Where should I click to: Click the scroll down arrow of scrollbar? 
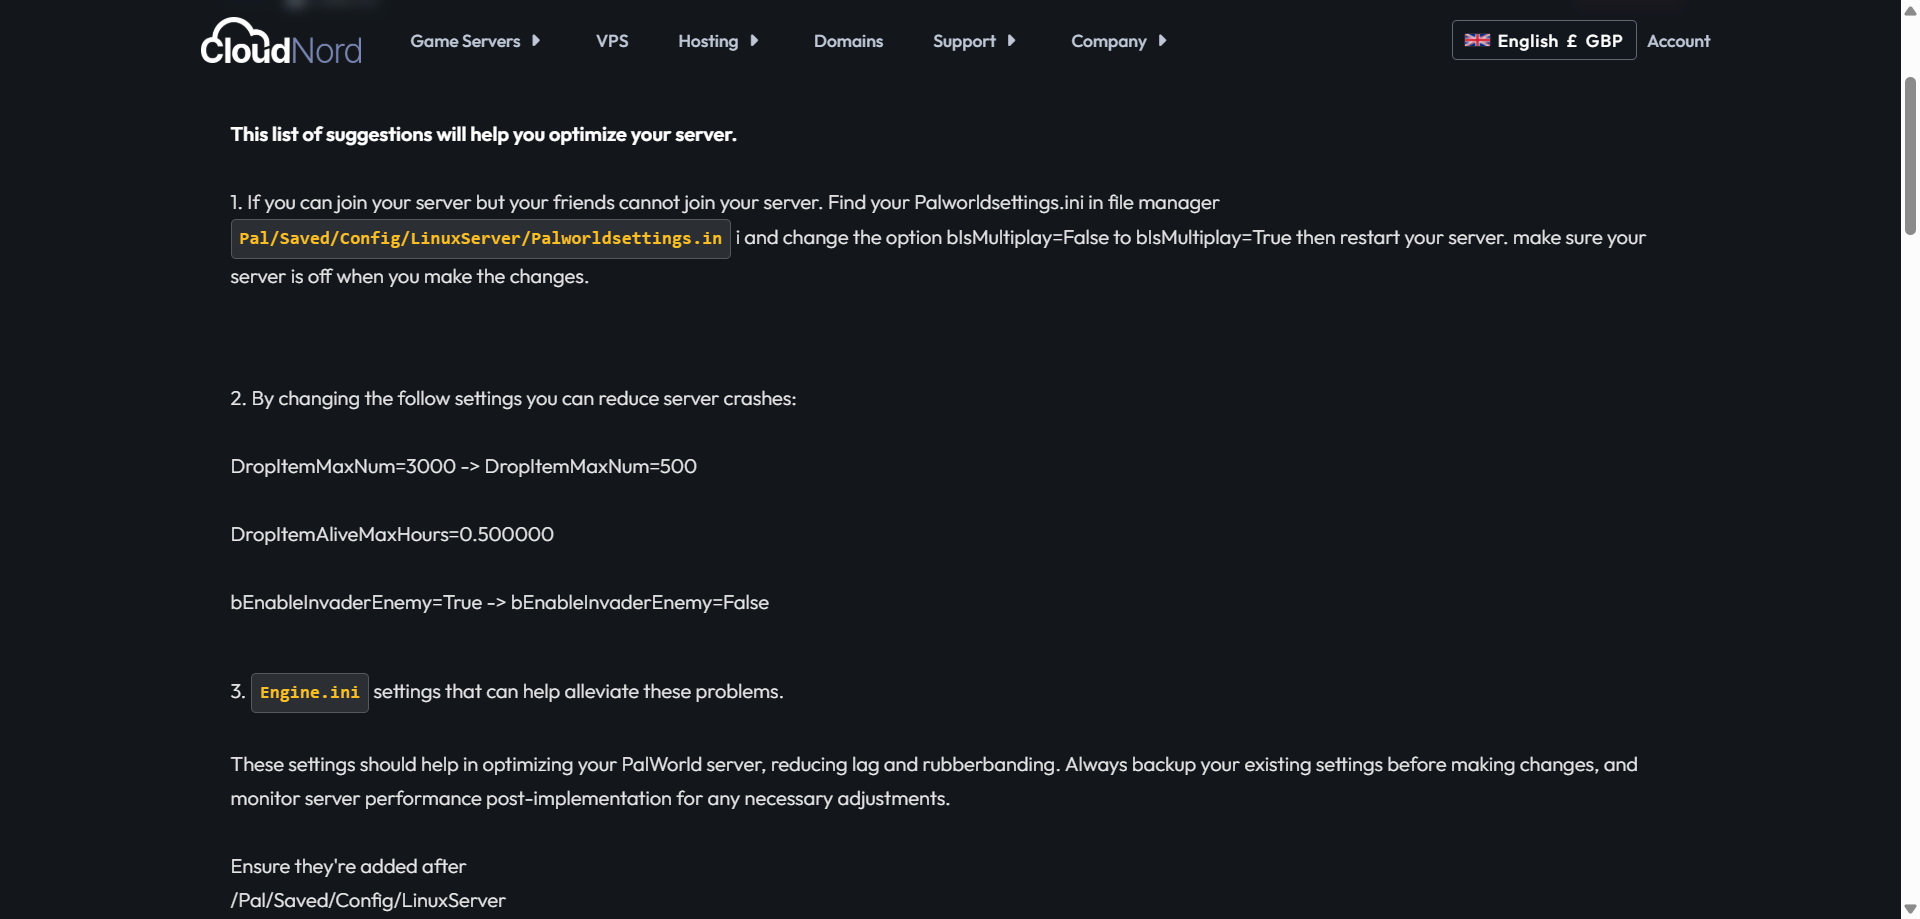(1910, 909)
